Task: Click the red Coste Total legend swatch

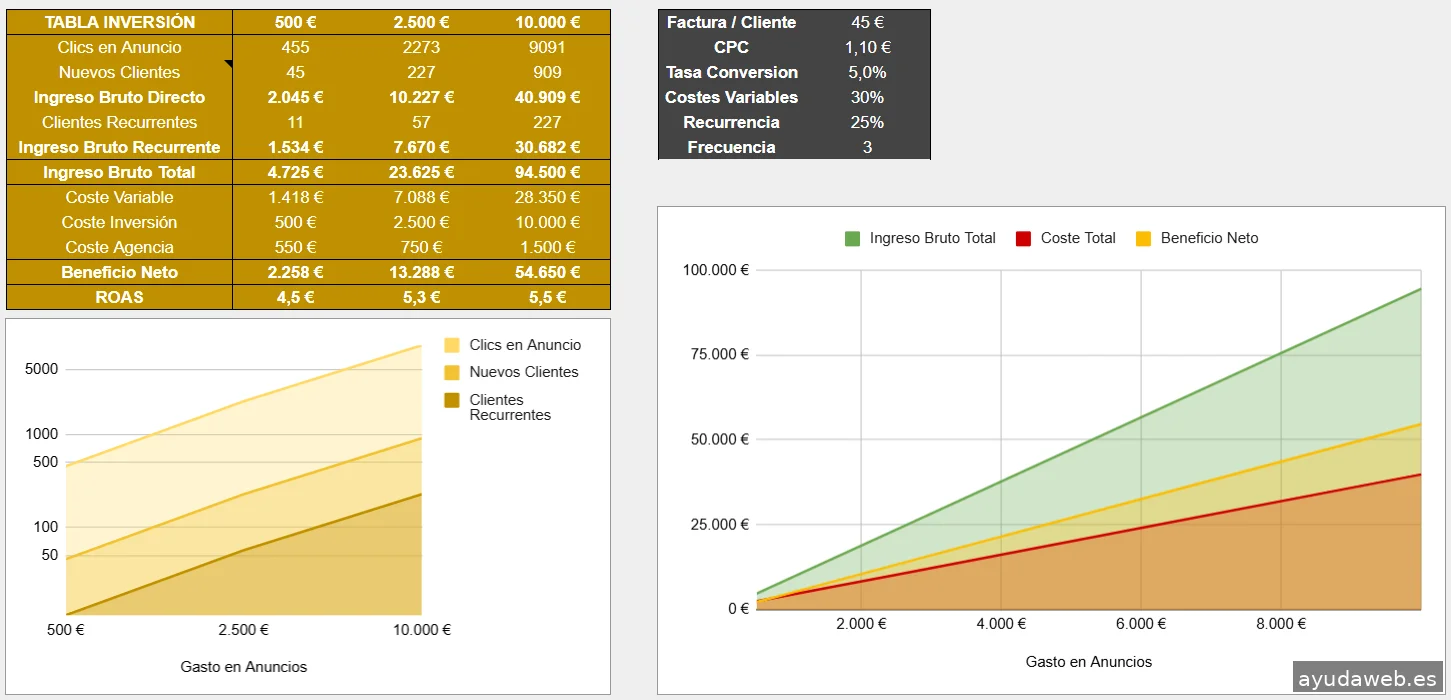Action: tap(1023, 239)
